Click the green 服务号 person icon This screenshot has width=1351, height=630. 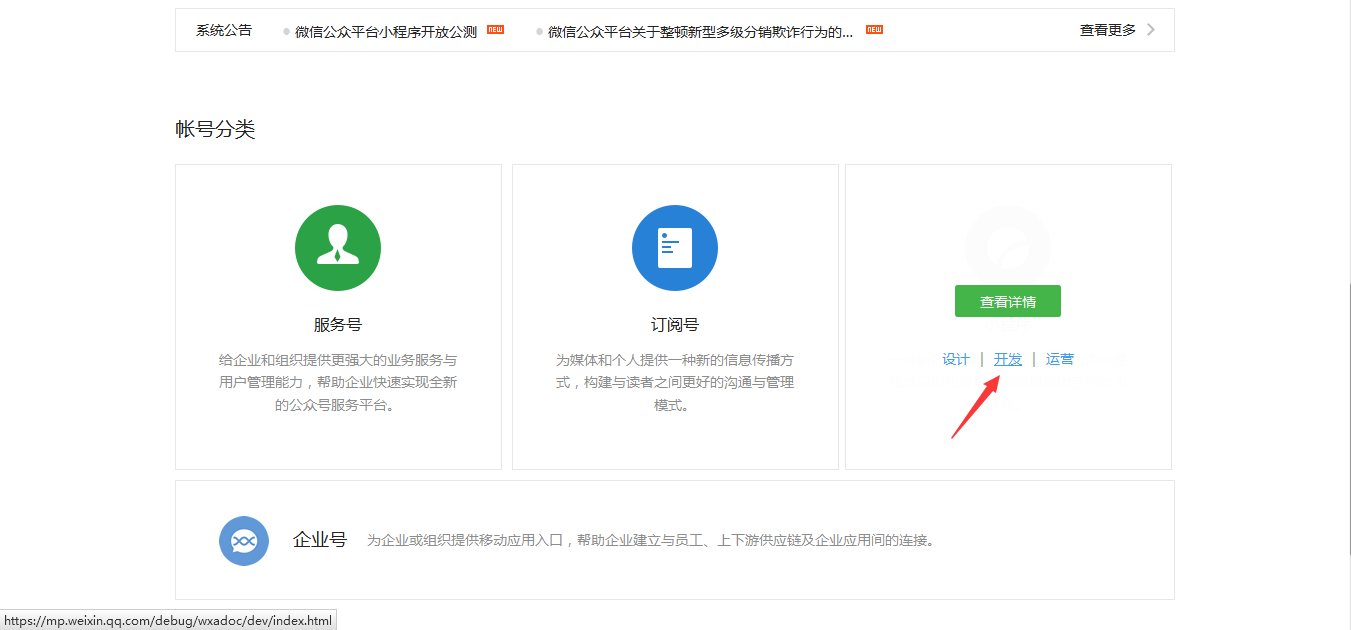(x=338, y=248)
